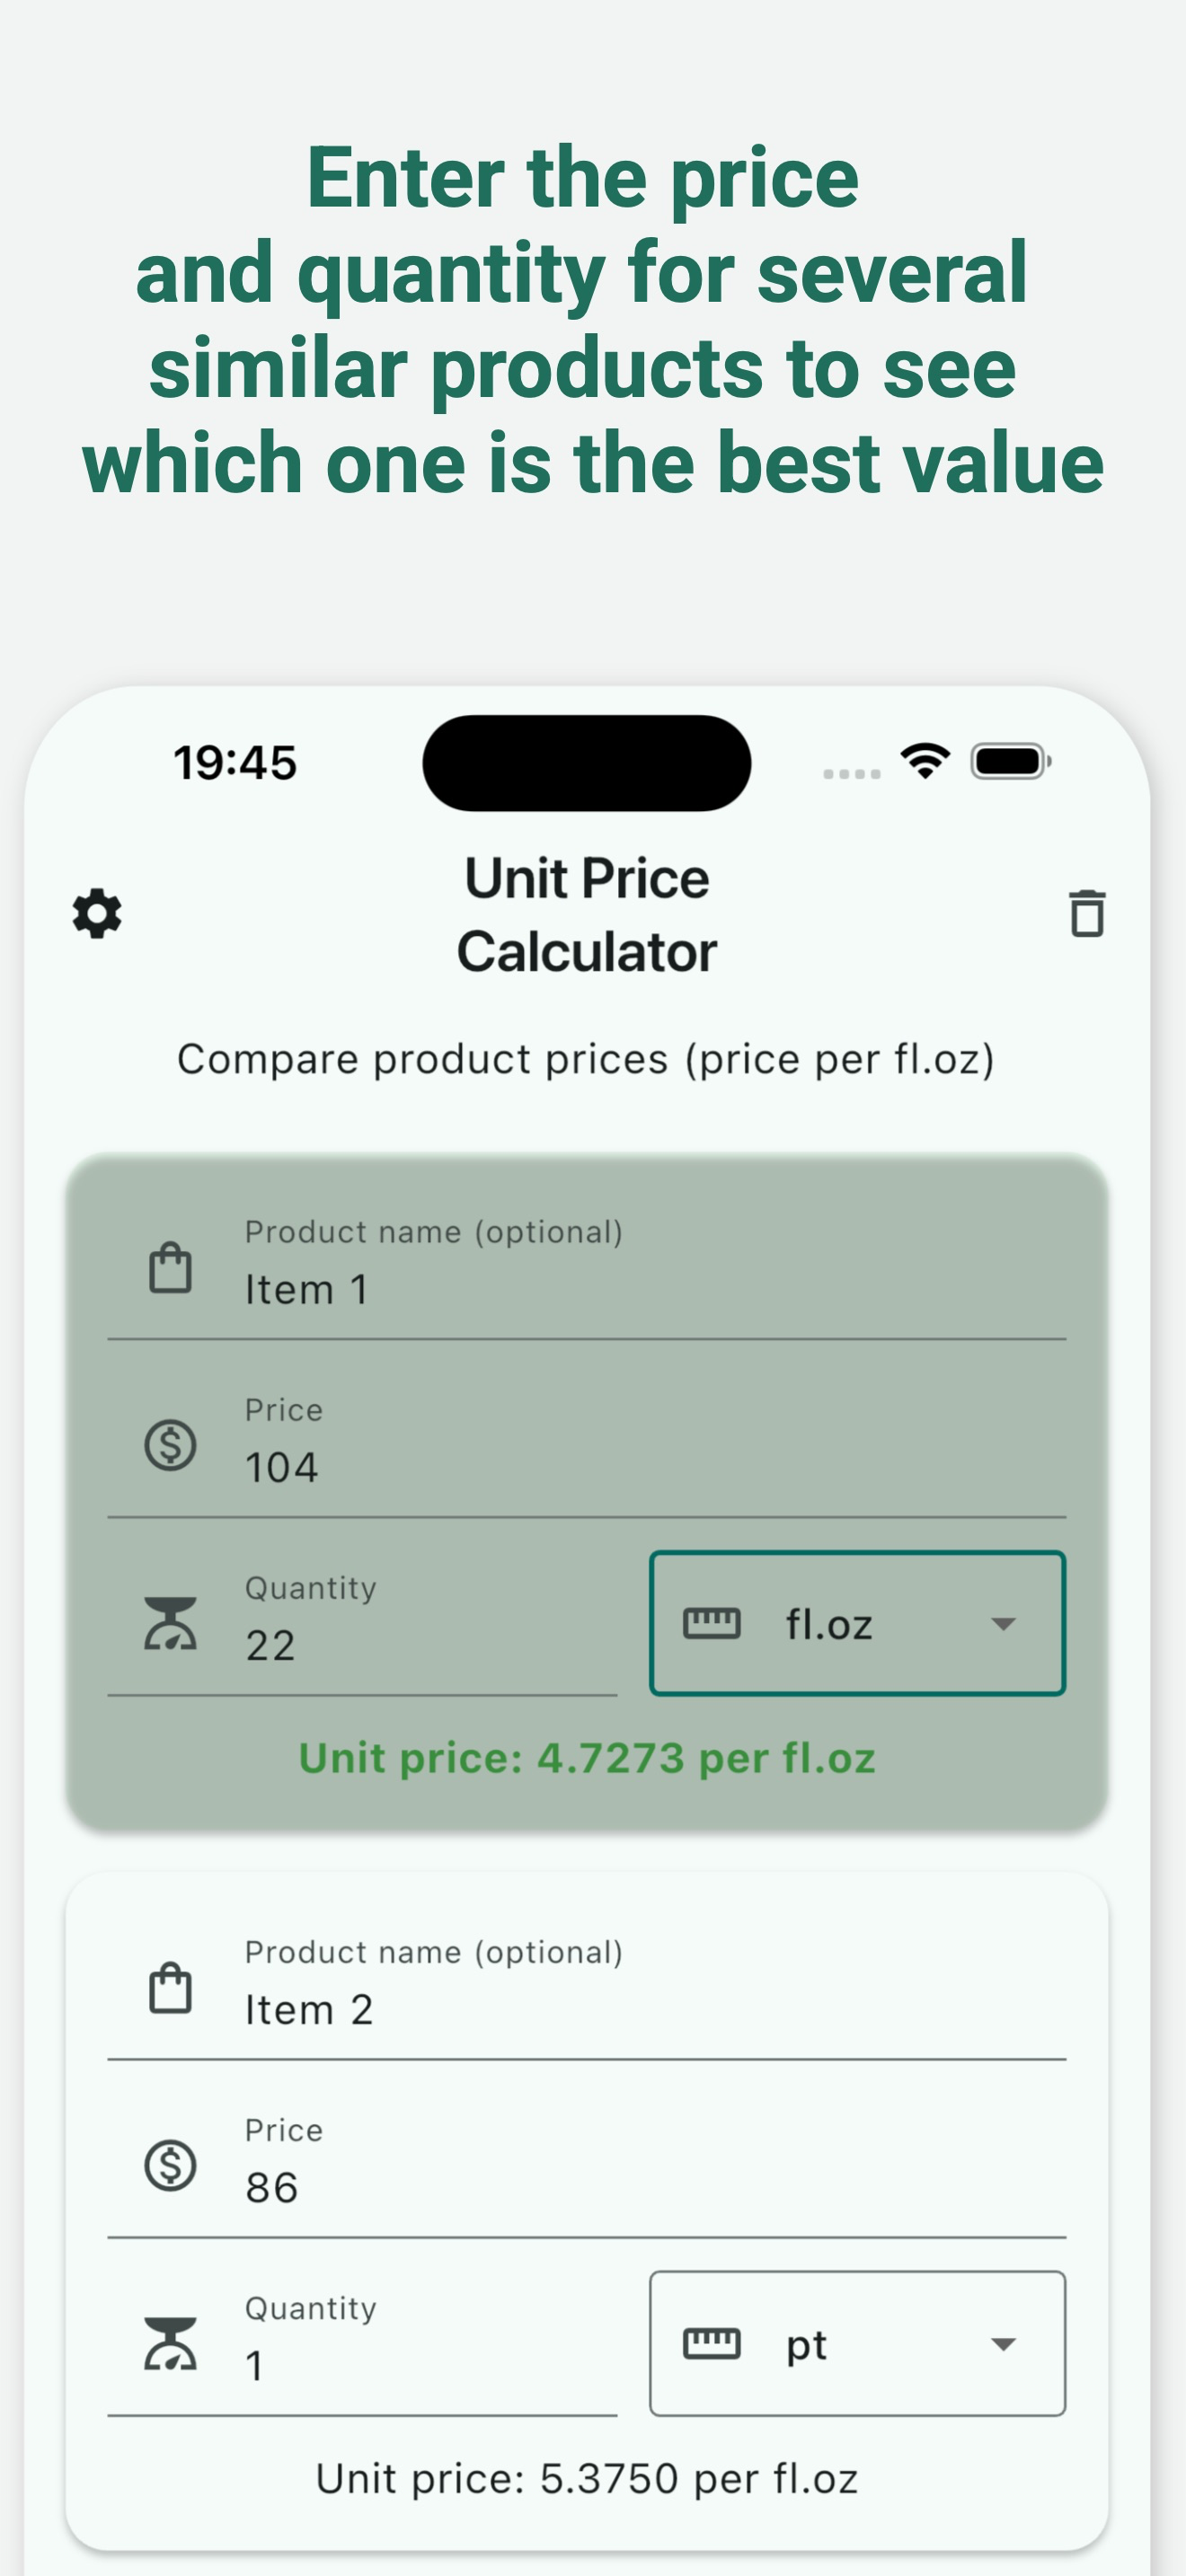Select the unit price 4.7273 result text
This screenshot has width=1186, height=2576.
point(587,1758)
